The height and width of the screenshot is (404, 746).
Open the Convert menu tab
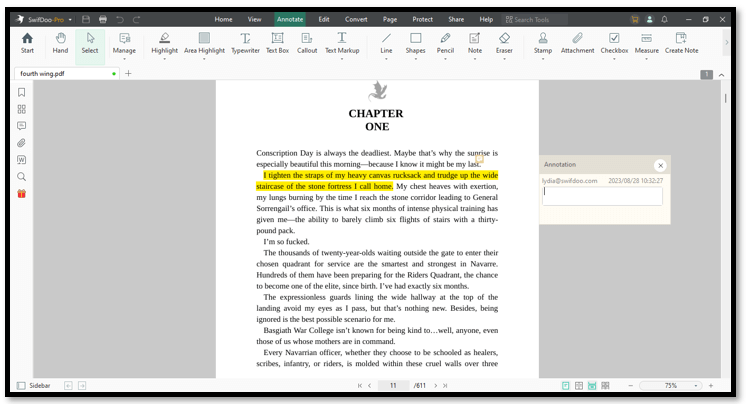[356, 19]
